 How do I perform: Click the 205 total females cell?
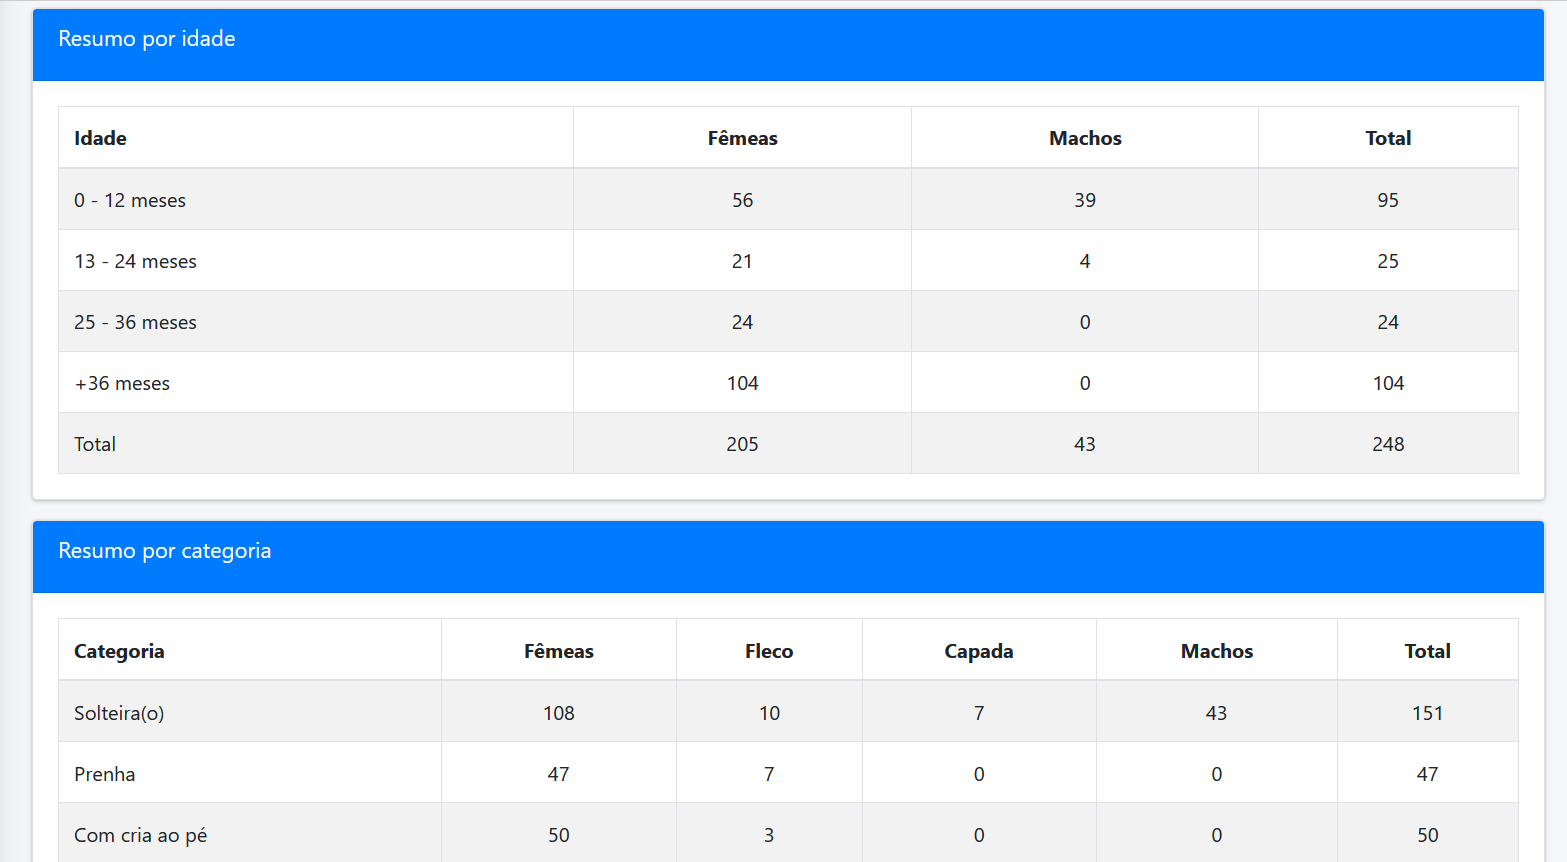tap(742, 444)
